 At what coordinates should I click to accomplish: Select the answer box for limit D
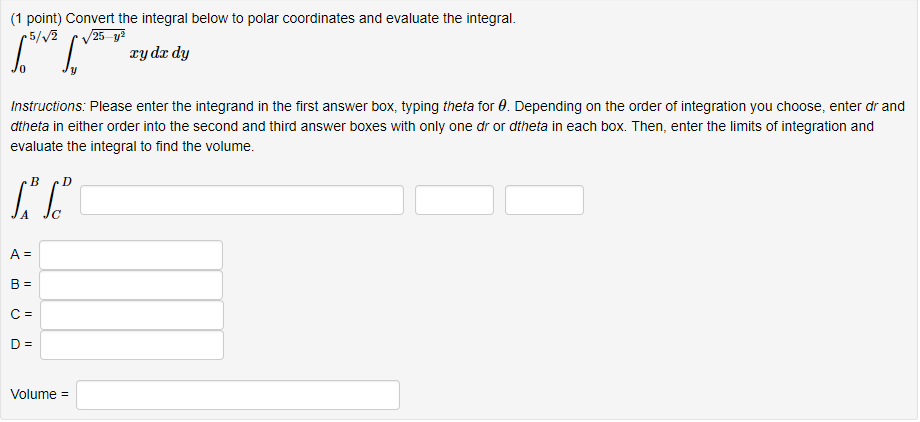point(131,345)
